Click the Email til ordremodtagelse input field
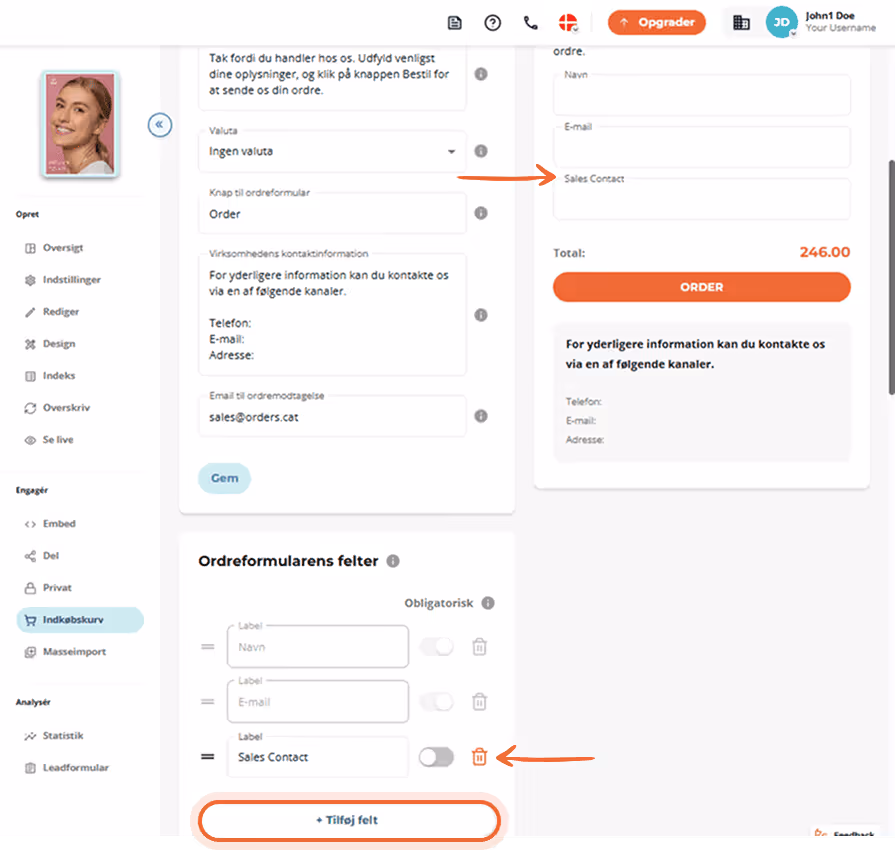895x850 pixels. 332,417
